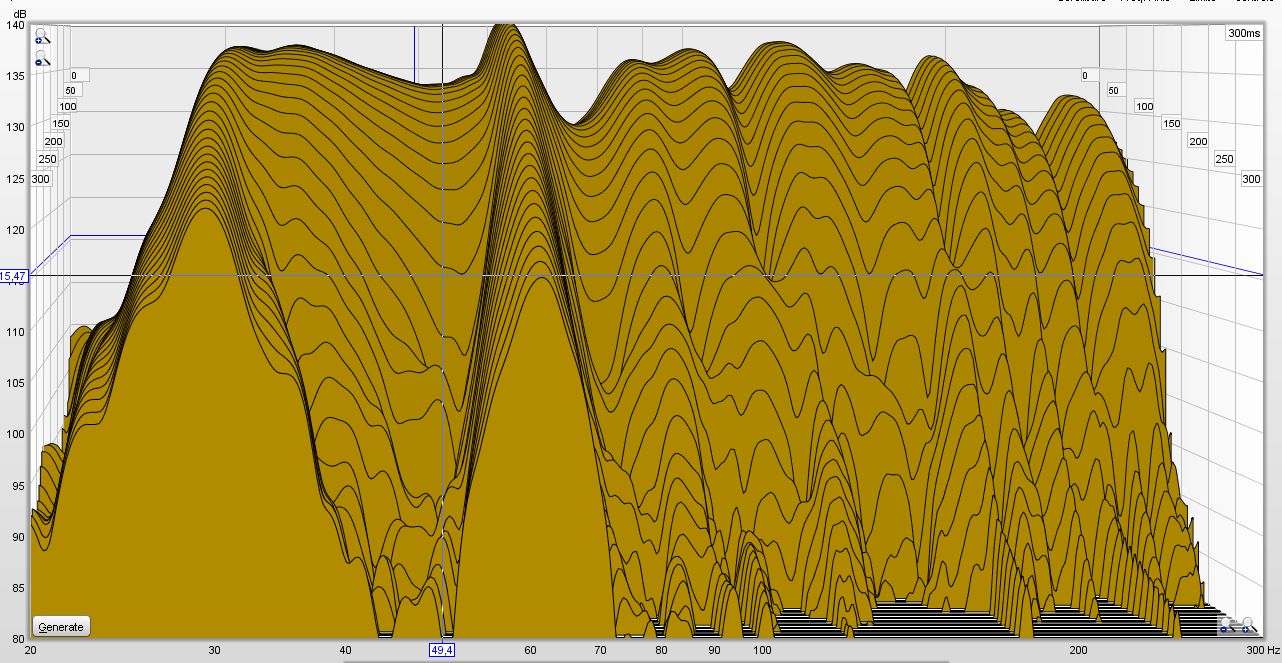
Task: Click the horizontal scrollbar below the frequency axis
Action: [645, 660]
